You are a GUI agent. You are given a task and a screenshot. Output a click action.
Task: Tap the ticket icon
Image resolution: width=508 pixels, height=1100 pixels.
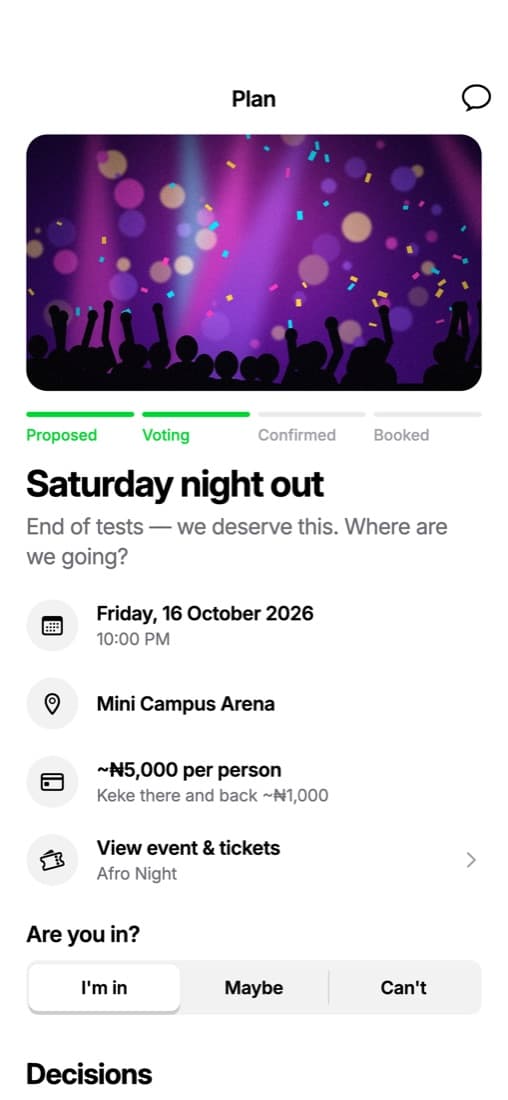click(x=52, y=859)
